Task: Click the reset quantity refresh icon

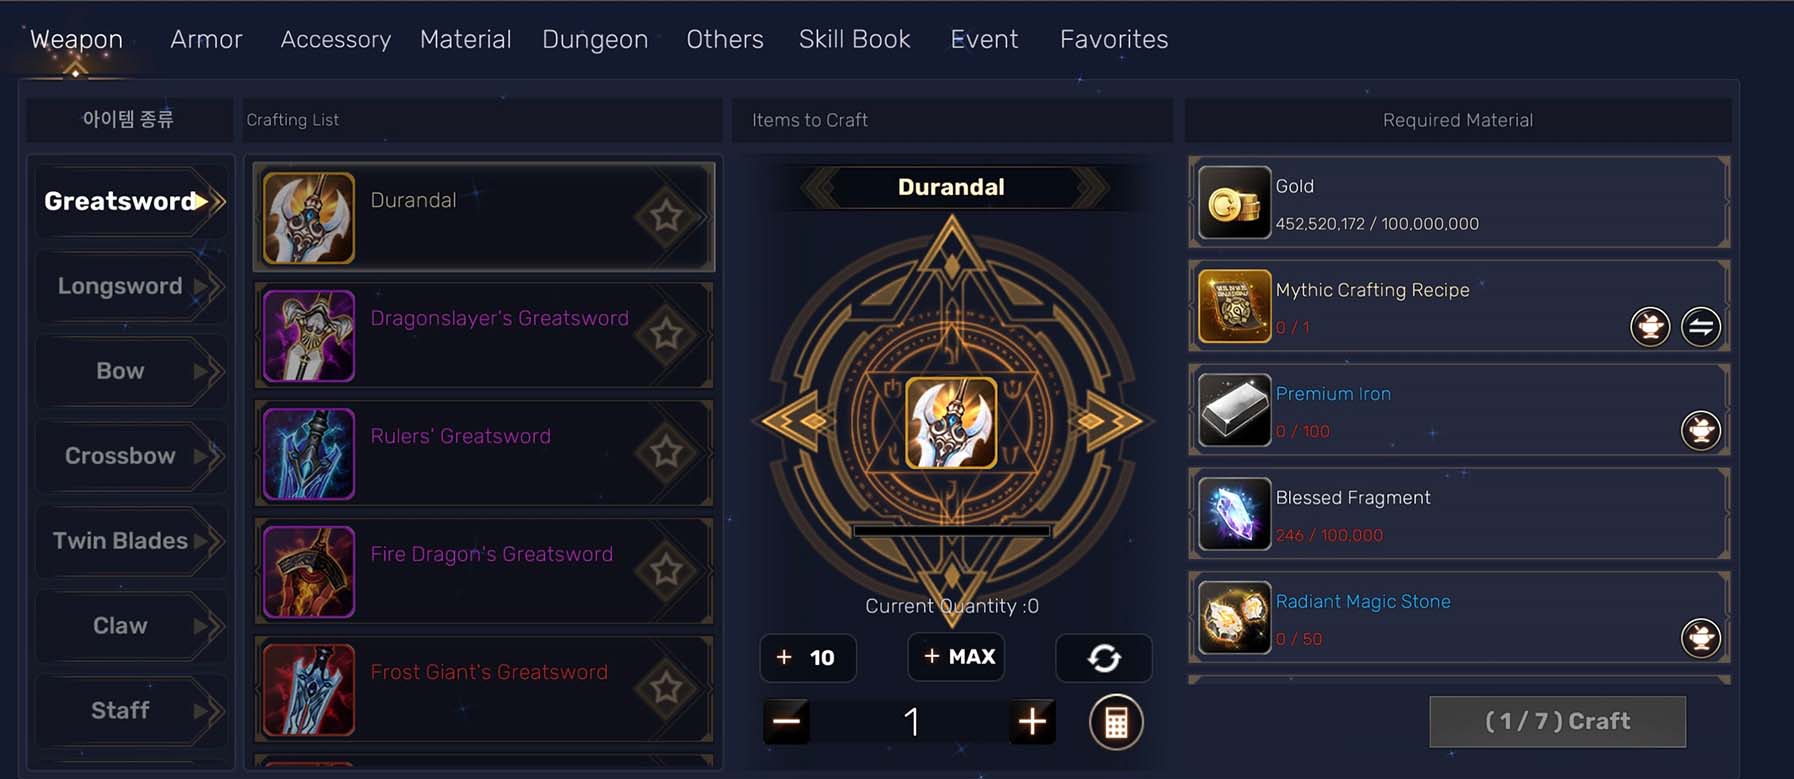Action: [x=1104, y=658]
